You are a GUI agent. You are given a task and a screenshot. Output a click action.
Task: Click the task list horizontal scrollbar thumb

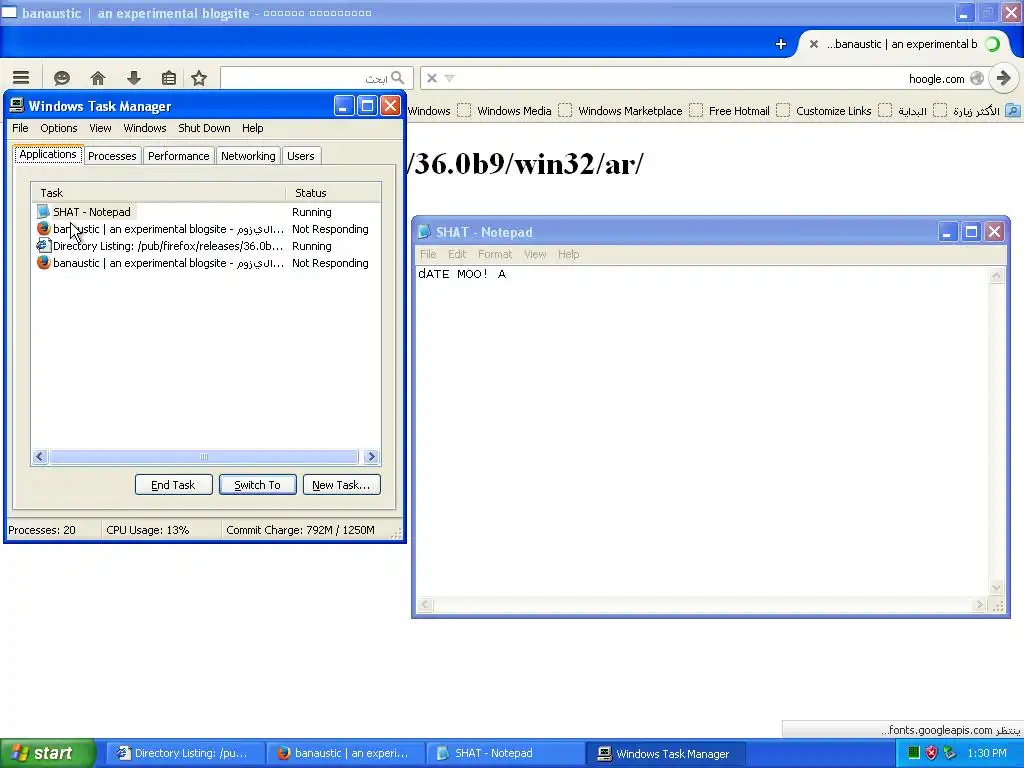(204, 456)
